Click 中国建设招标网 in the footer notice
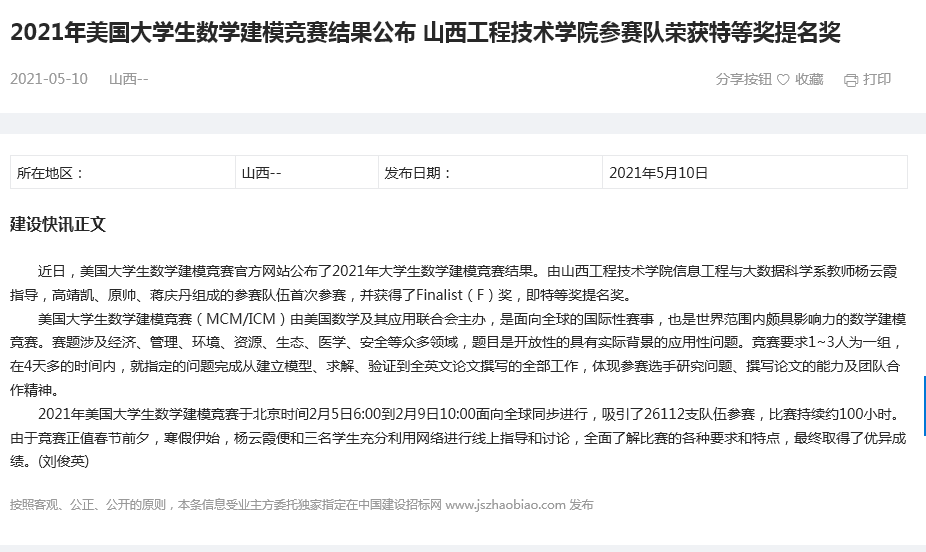926x552 pixels. [x=401, y=505]
